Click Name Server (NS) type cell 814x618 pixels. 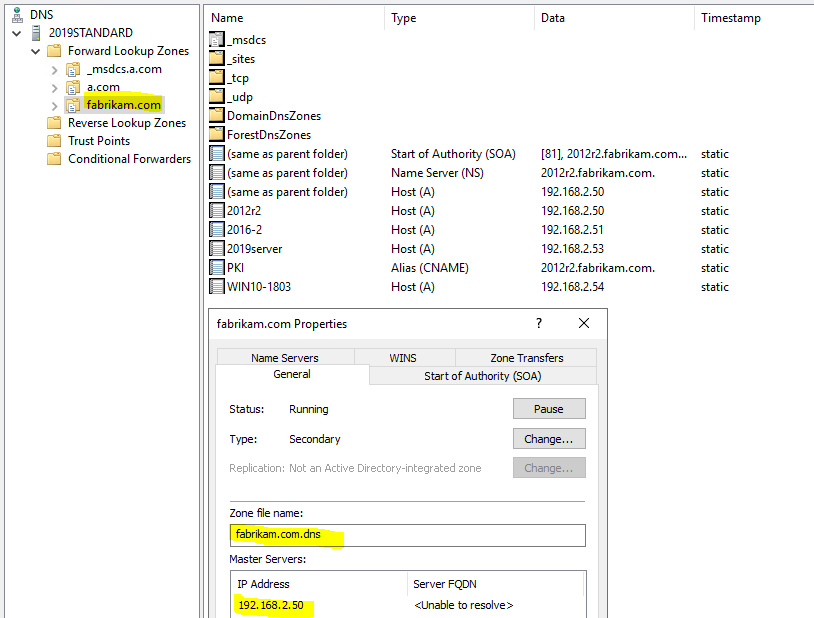click(x=437, y=173)
